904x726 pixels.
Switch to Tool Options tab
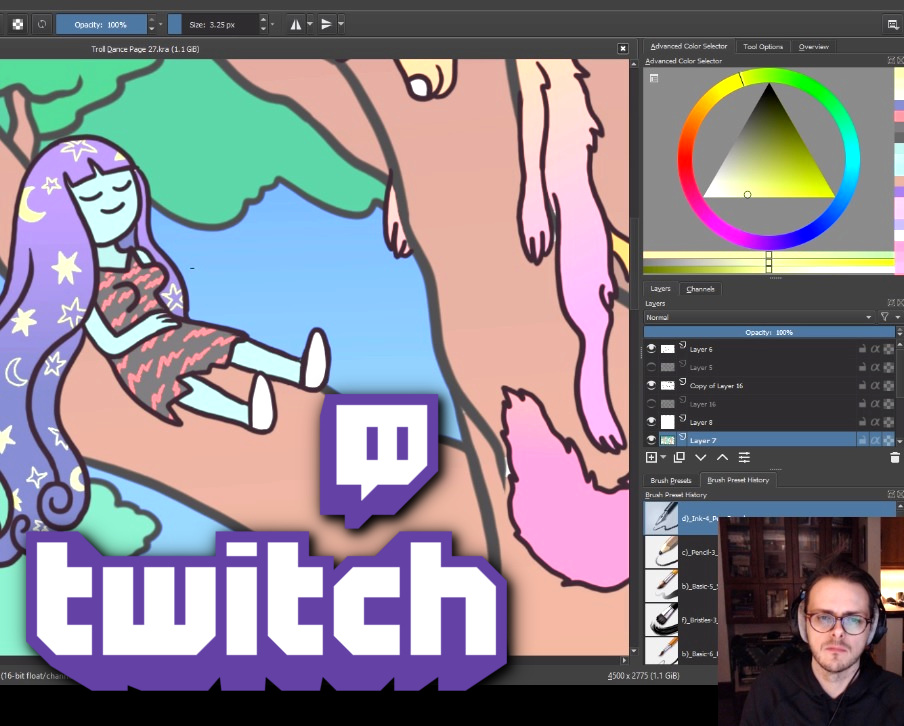click(x=763, y=46)
